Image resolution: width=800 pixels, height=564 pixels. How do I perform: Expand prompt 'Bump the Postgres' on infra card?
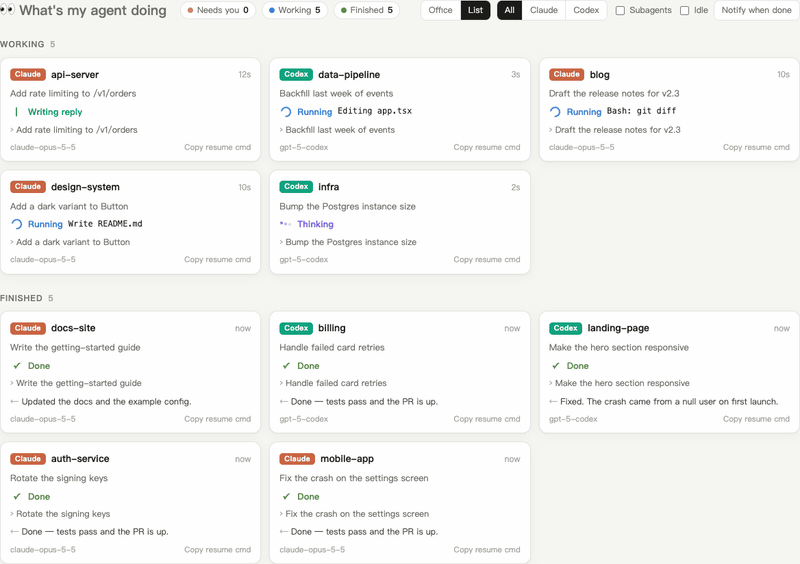click(348, 242)
